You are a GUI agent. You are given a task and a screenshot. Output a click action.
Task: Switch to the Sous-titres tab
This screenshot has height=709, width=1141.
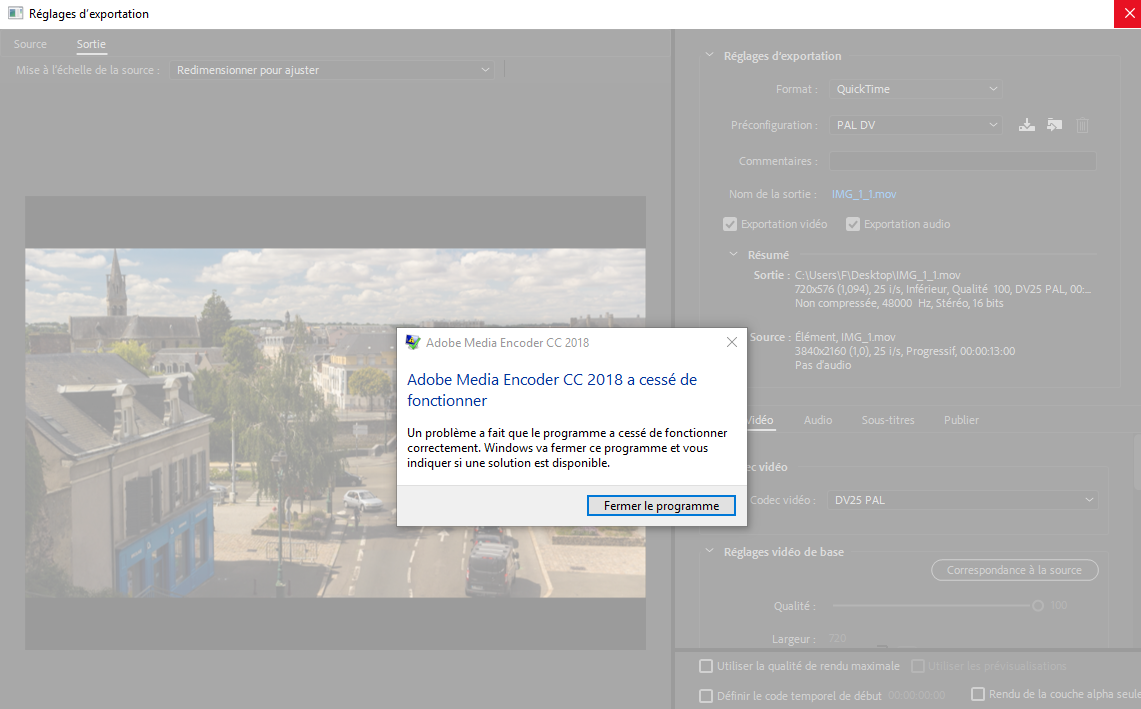(888, 420)
